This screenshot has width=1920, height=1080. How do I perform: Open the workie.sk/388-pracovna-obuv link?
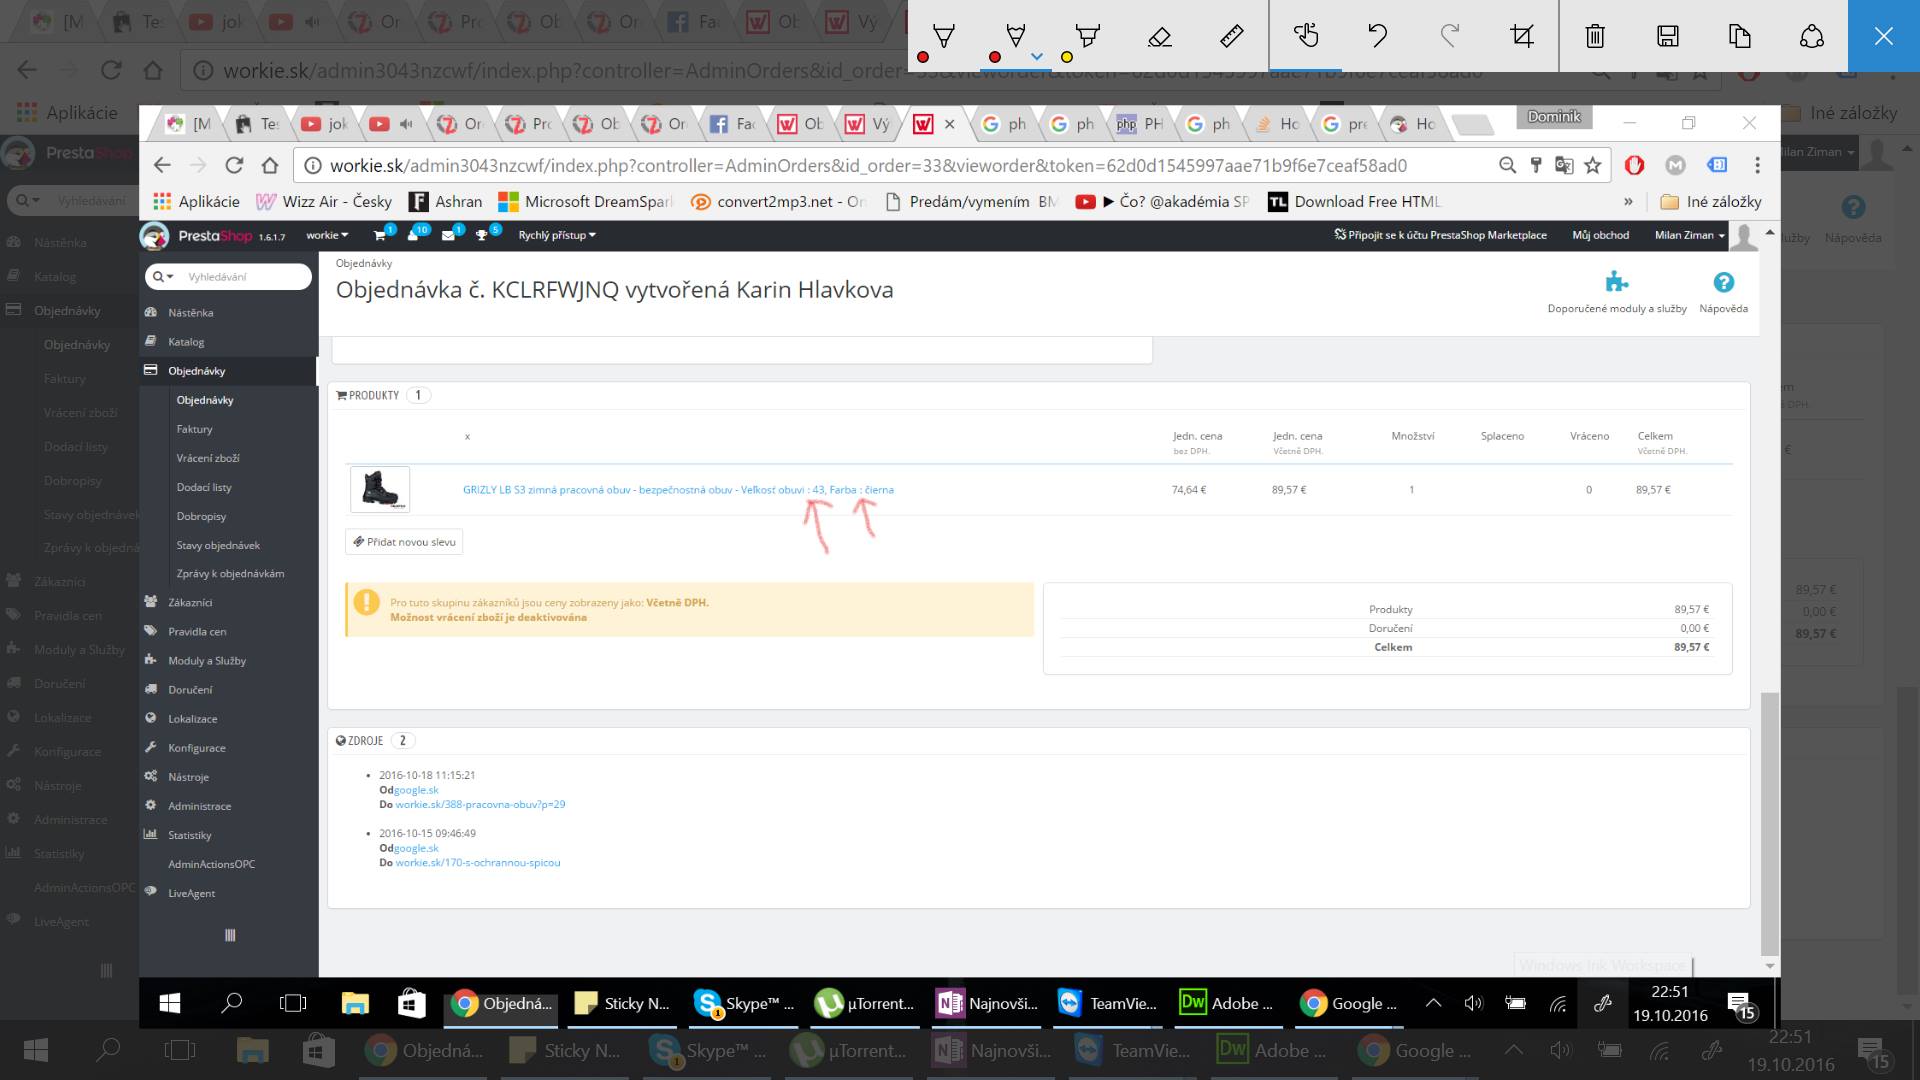pyautogui.click(x=480, y=804)
